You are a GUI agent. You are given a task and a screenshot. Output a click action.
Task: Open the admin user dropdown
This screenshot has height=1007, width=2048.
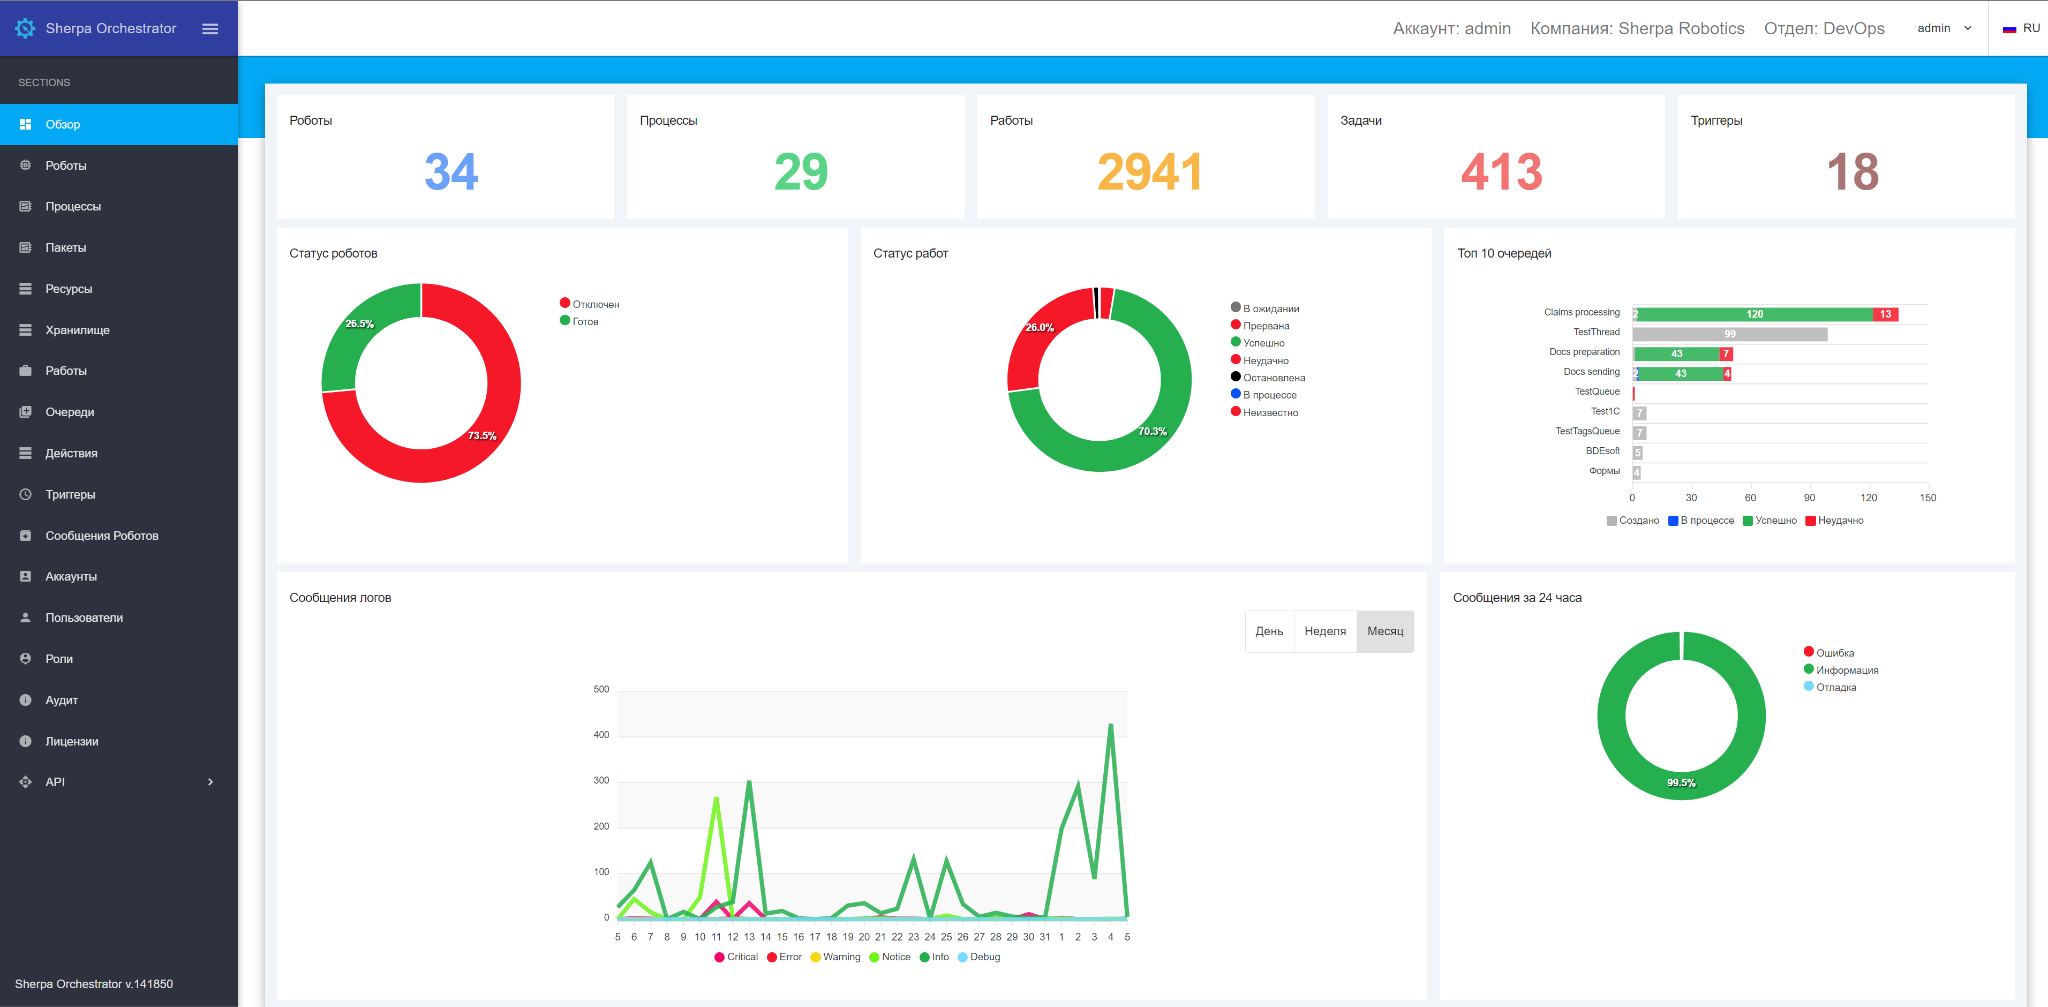[x=1943, y=29]
